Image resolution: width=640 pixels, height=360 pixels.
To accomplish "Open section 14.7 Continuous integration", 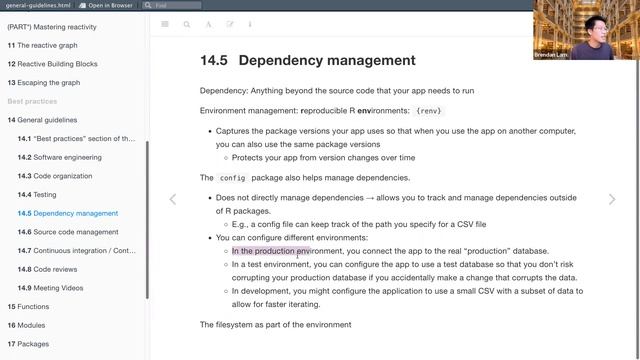I will tap(76, 251).
